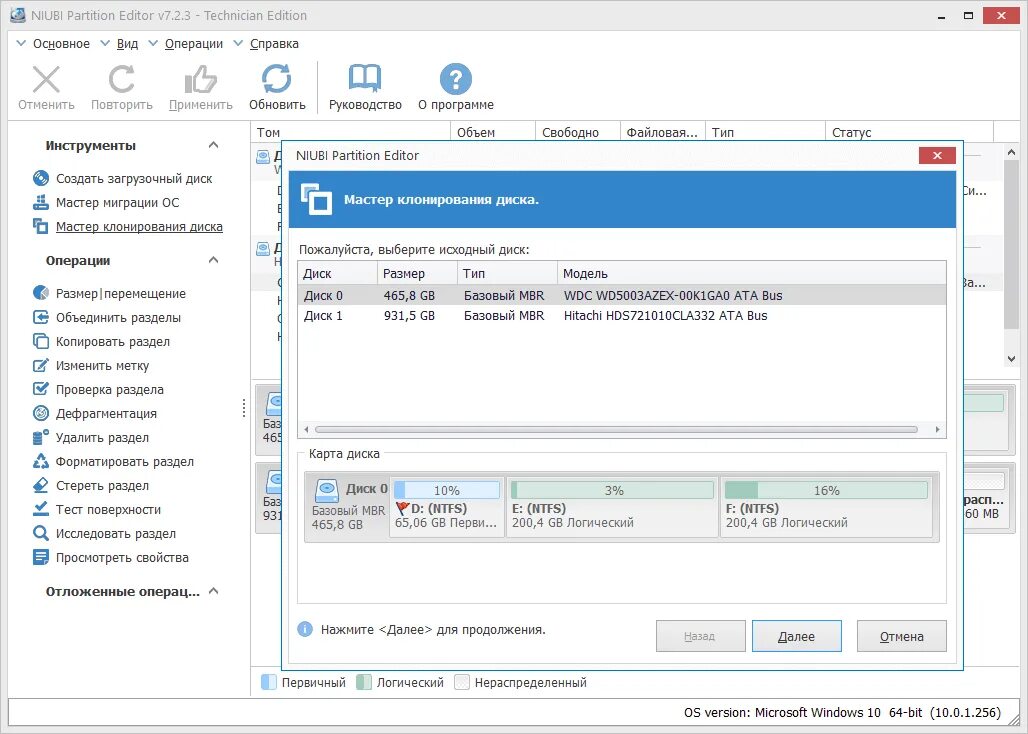Click the Статус column header in main window
Screen dimensions: 1028x734
pyautogui.click(x=909, y=132)
